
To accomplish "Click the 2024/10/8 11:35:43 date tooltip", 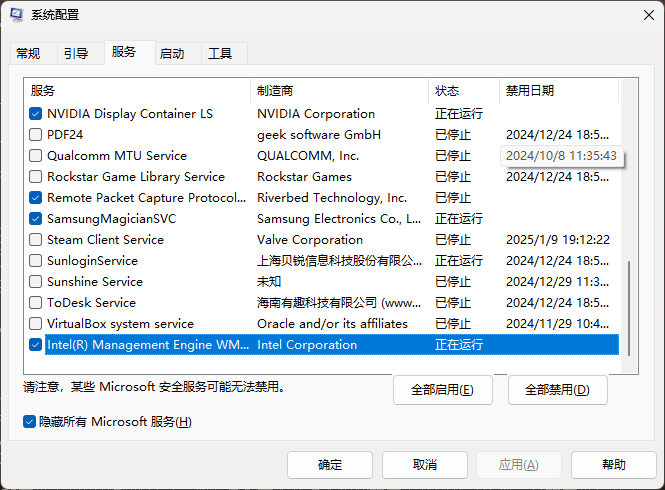I will (x=562, y=156).
